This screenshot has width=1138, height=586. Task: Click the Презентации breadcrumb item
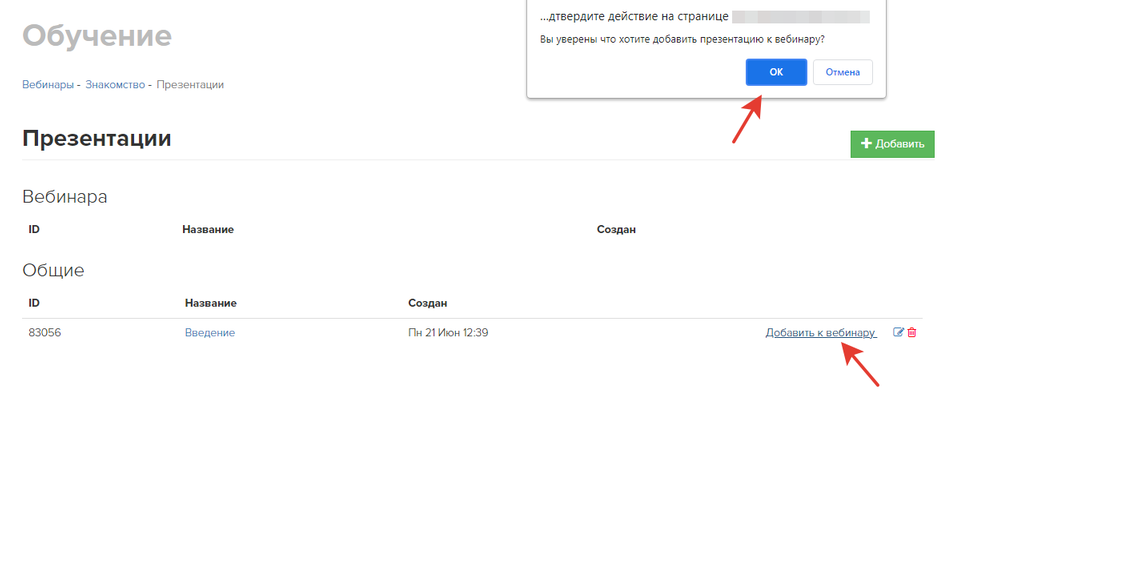tap(190, 85)
